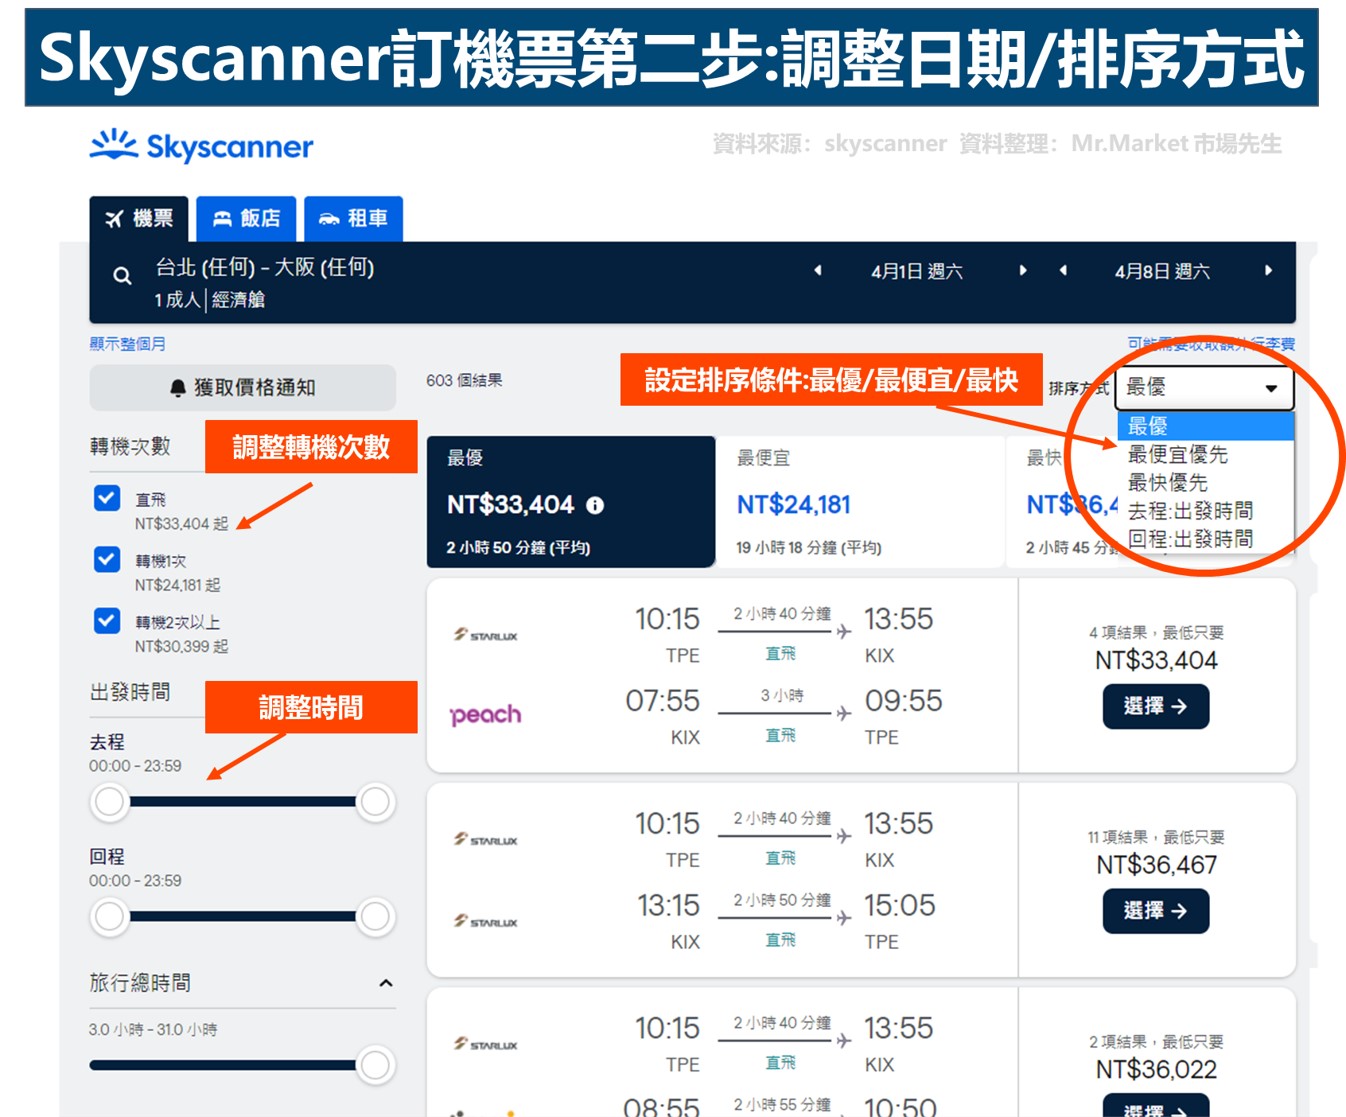
Task: Select the 最優 NT$33,404 tab
Action: click(571, 502)
